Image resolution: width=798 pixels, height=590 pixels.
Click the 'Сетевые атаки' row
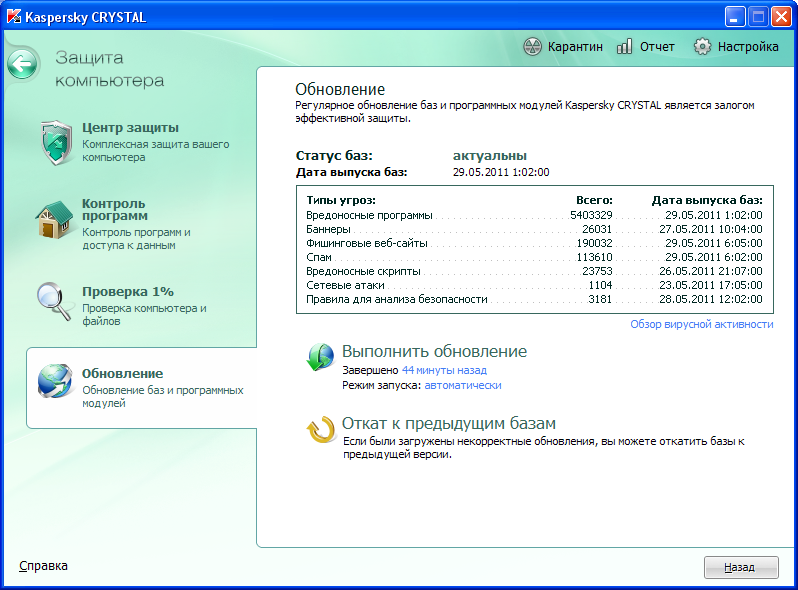[x=534, y=285]
